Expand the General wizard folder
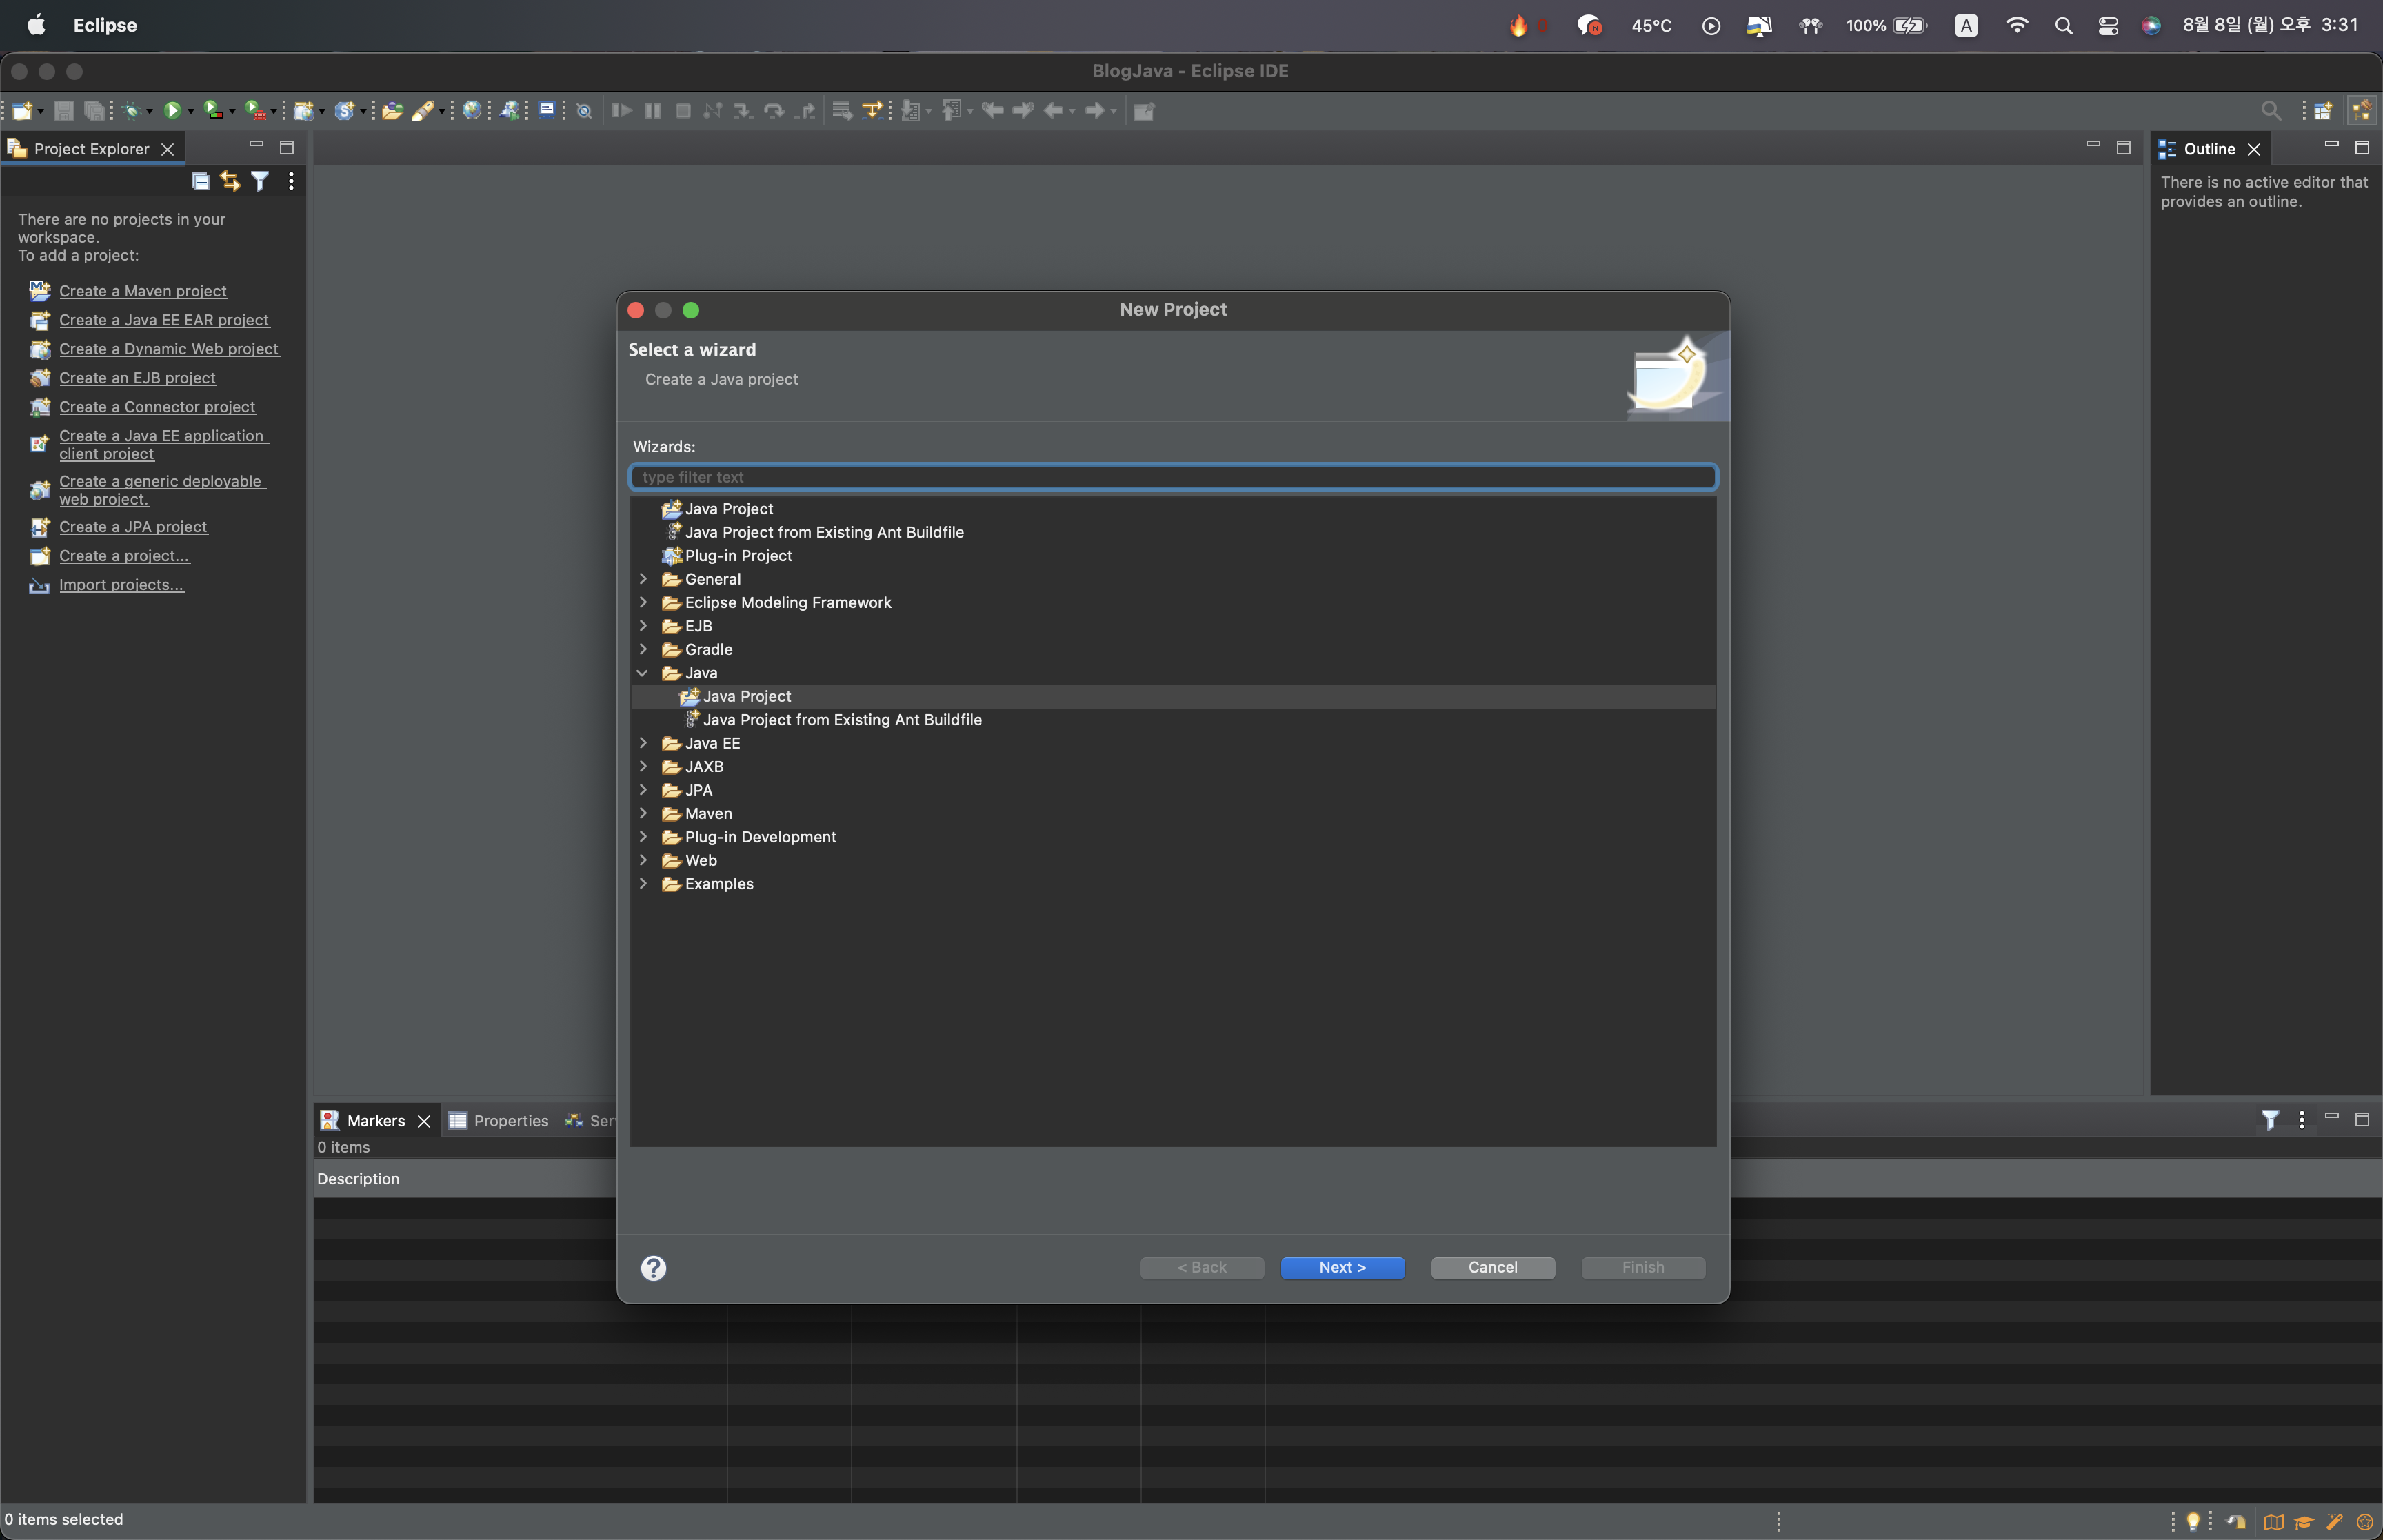The height and width of the screenshot is (1540, 2383). [643, 579]
